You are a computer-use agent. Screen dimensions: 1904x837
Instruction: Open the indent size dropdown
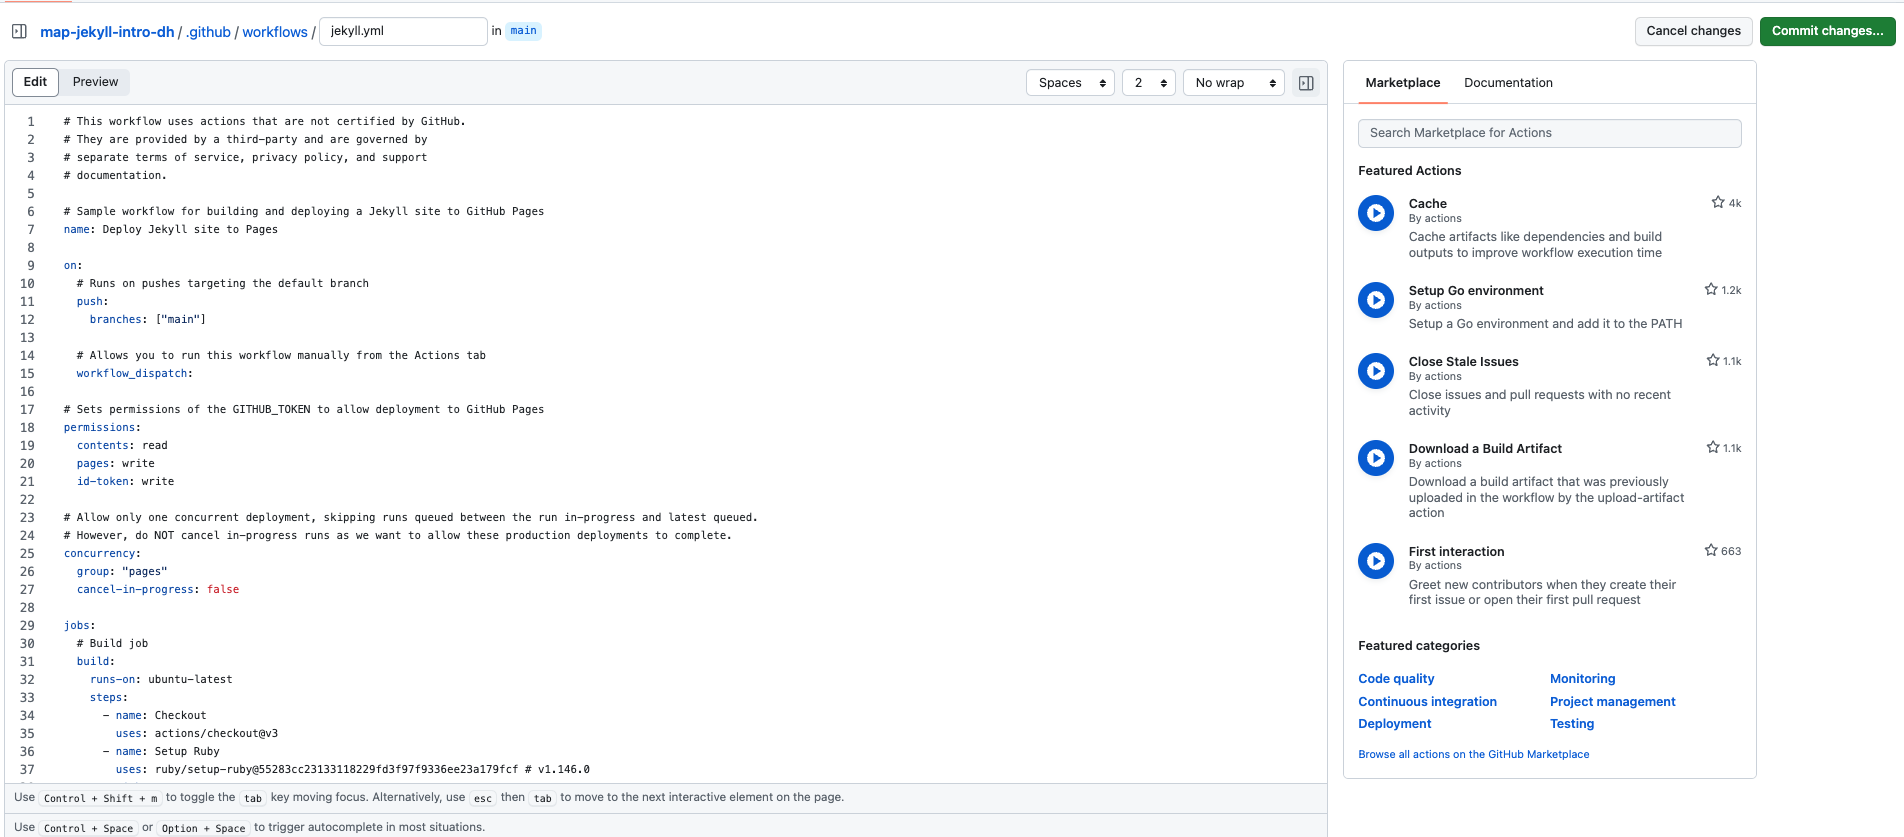(1148, 83)
